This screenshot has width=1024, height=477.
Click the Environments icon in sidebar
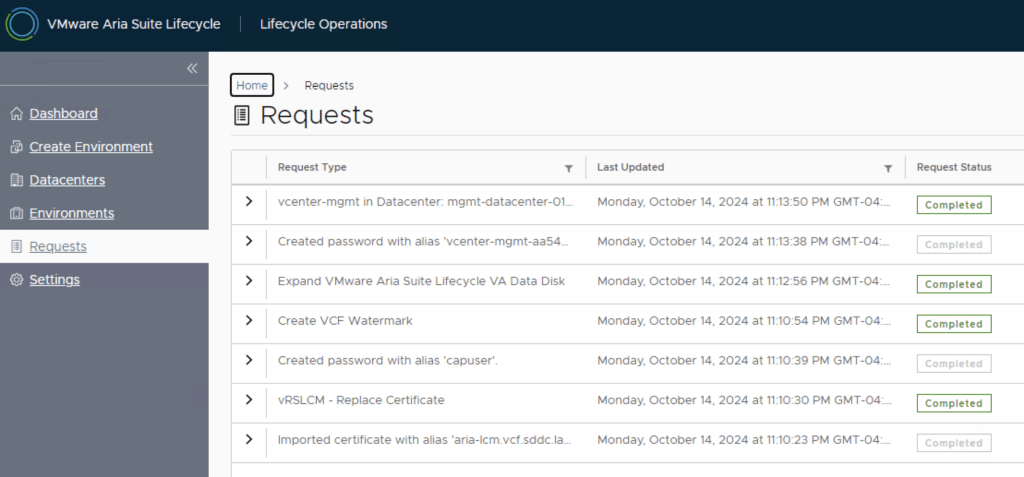pos(16,213)
